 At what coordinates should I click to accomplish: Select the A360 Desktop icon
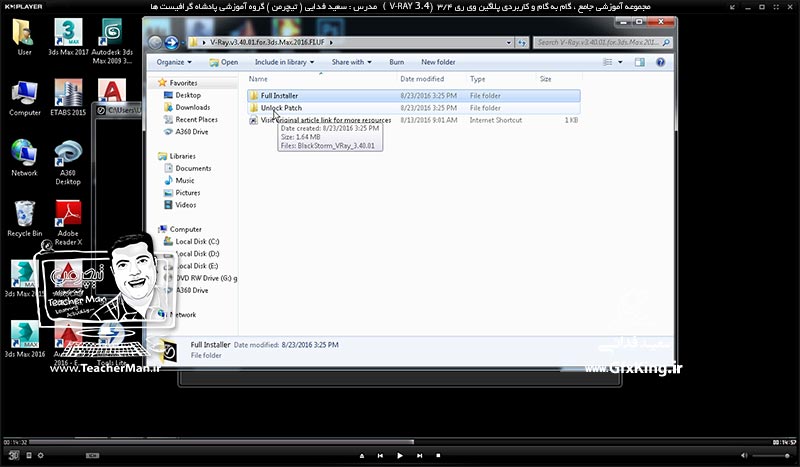[68, 162]
